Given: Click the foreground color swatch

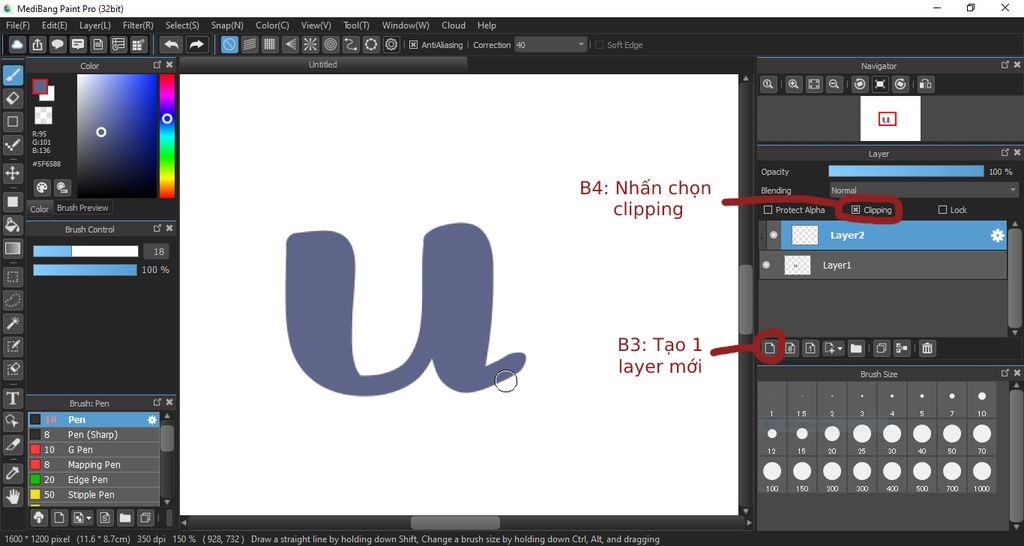Looking at the screenshot, I should click(x=40, y=86).
